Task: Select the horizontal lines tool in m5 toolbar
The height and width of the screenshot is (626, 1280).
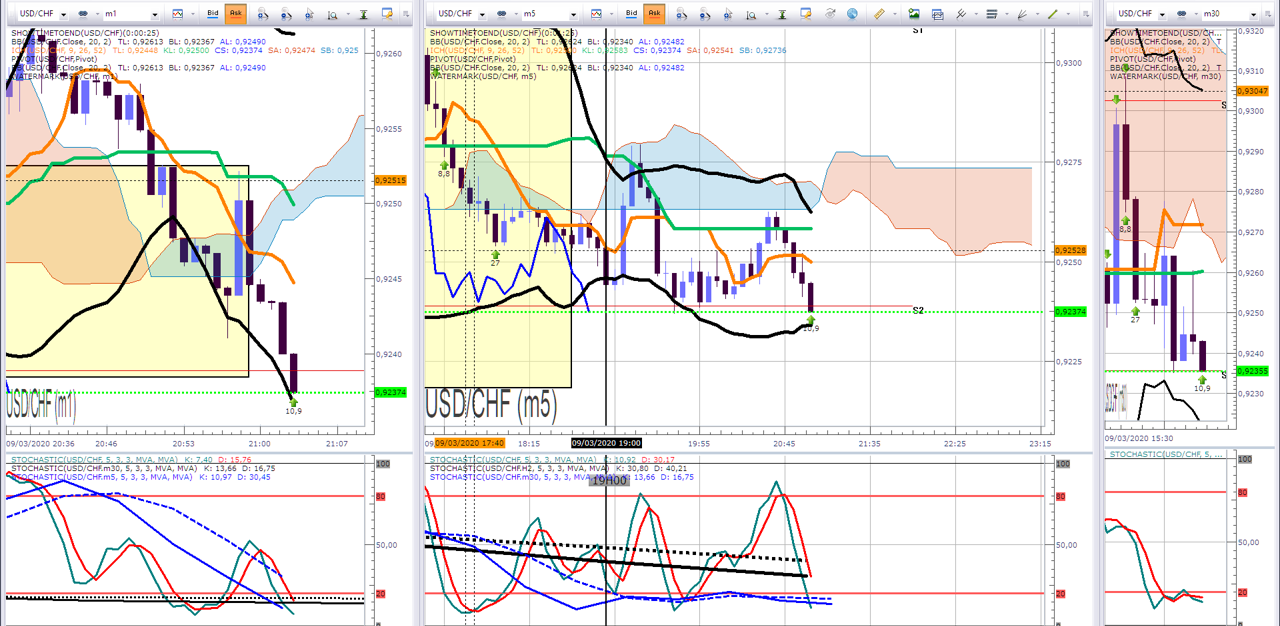Action: coord(992,14)
